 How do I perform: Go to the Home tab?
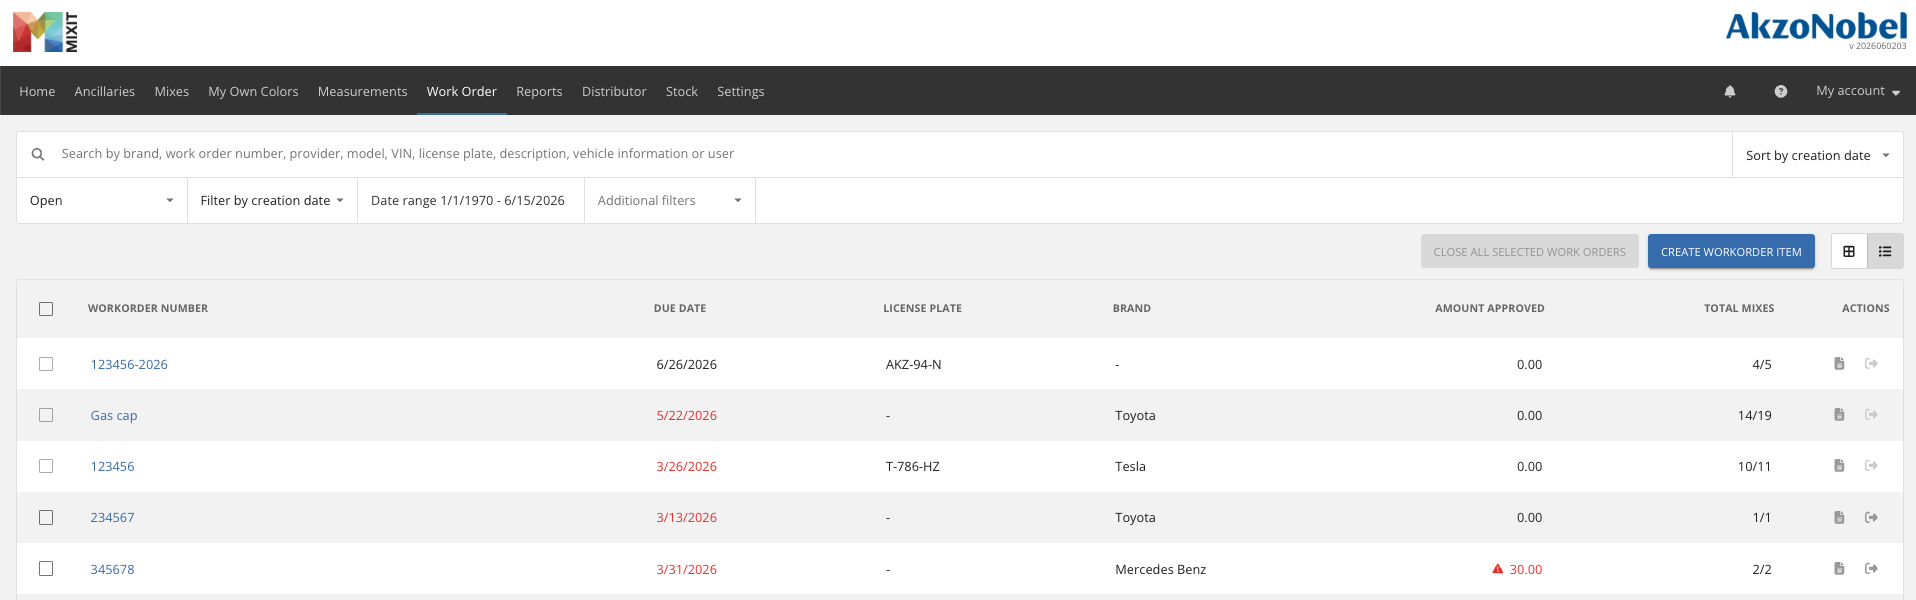pos(37,91)
